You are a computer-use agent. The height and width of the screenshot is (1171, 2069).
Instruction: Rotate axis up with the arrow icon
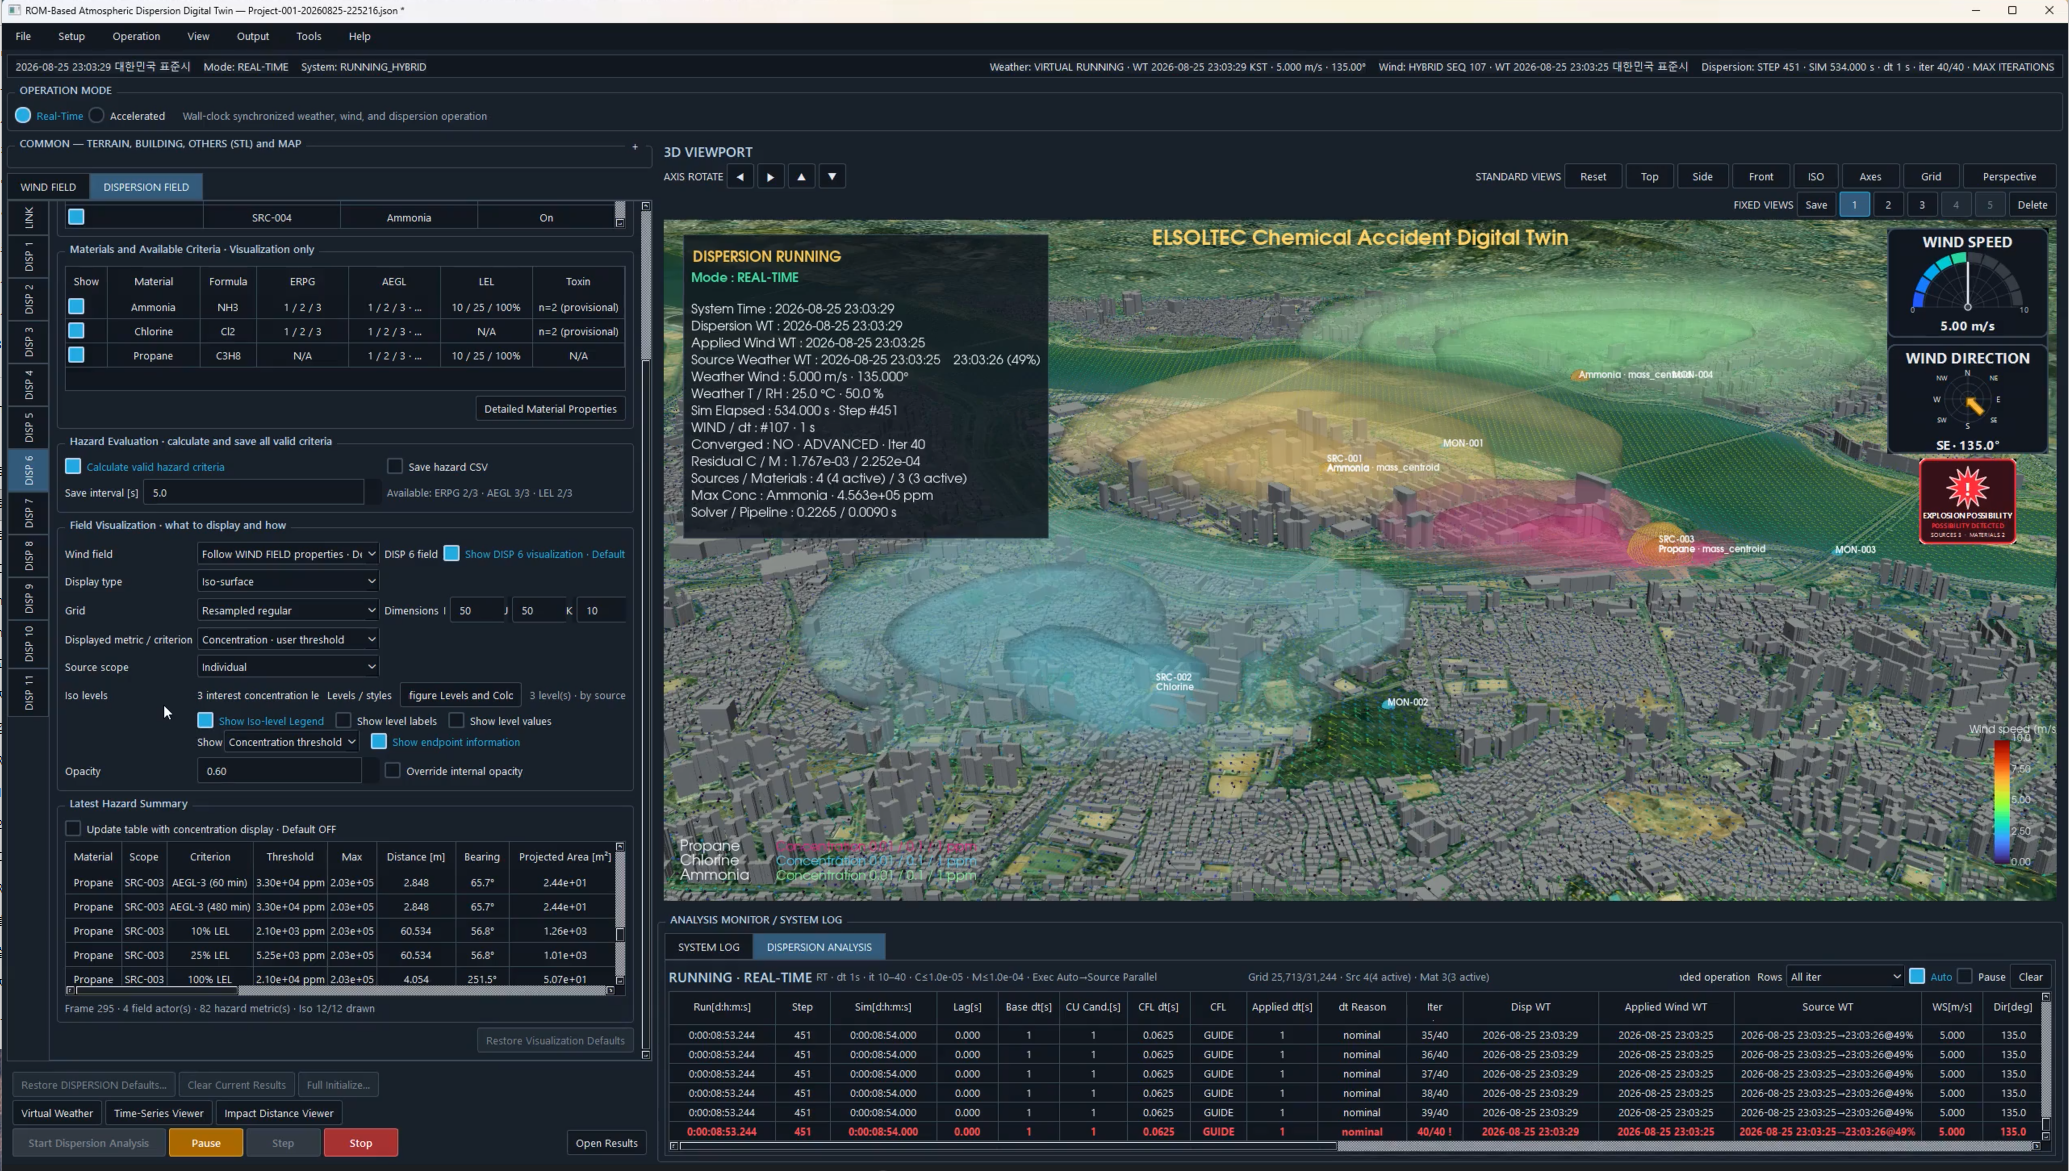click(x=801, y=177)
